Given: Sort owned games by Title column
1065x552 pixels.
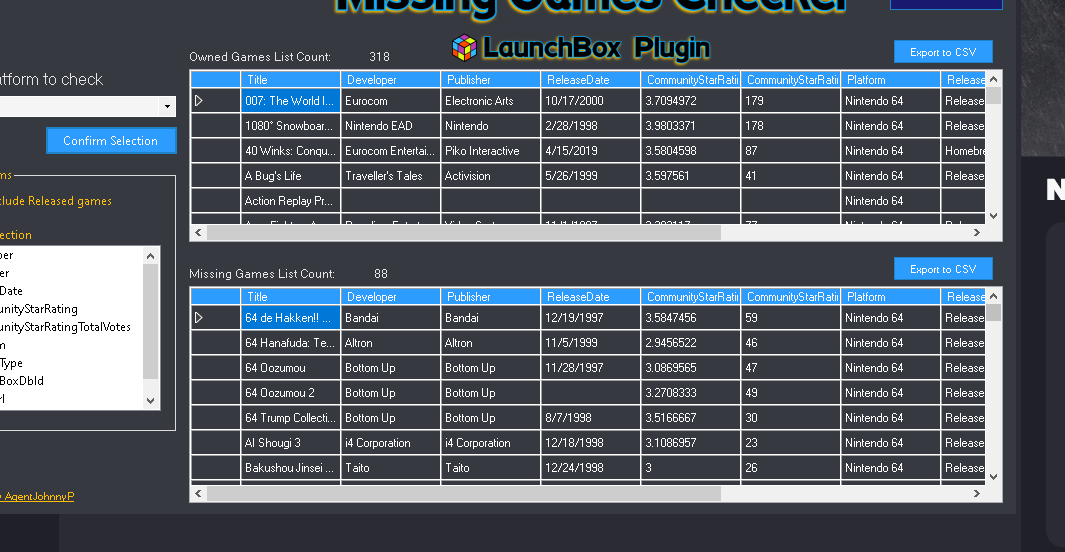Looking at the screenshot, I should pyautogui.click(x=290, y=79).
